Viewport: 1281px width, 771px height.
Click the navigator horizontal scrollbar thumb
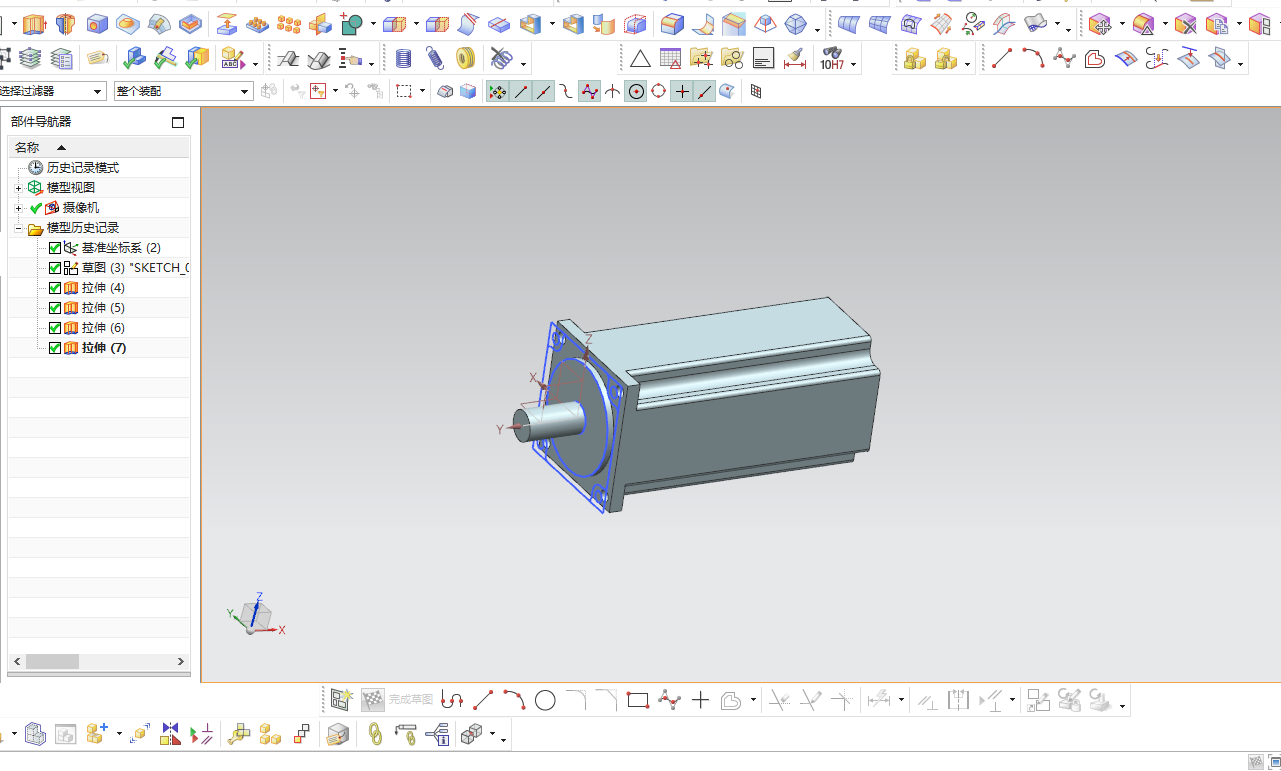coord(52,662)
